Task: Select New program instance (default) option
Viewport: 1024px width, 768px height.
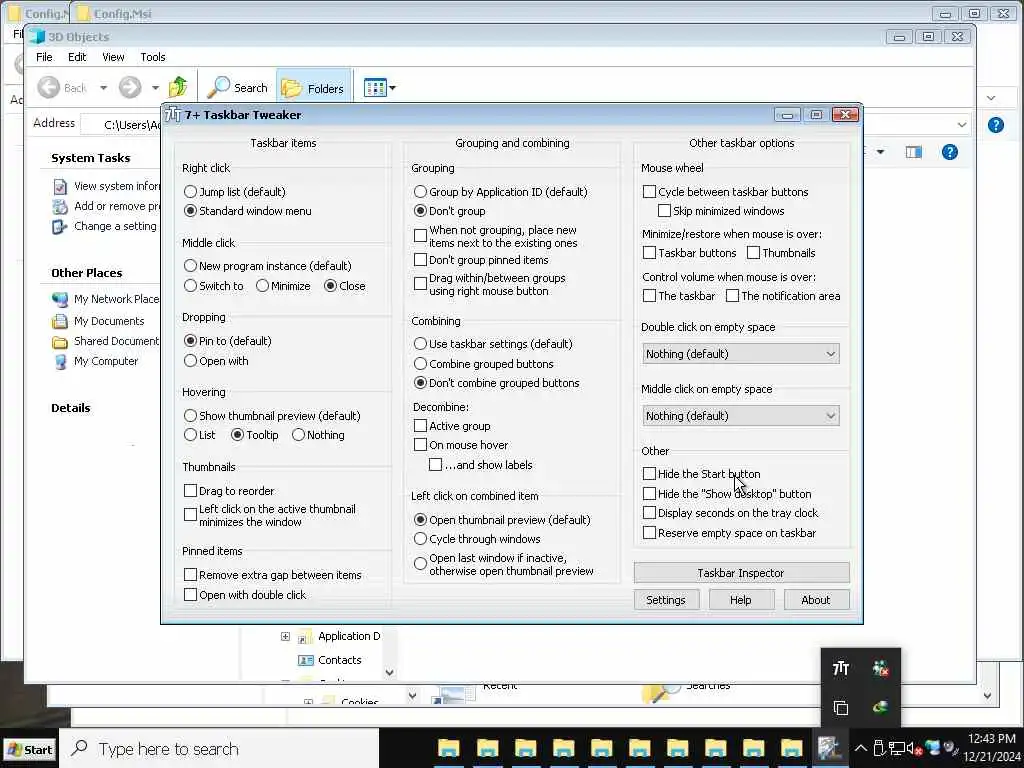Action: pyautogui.click(x=190, y=266)
